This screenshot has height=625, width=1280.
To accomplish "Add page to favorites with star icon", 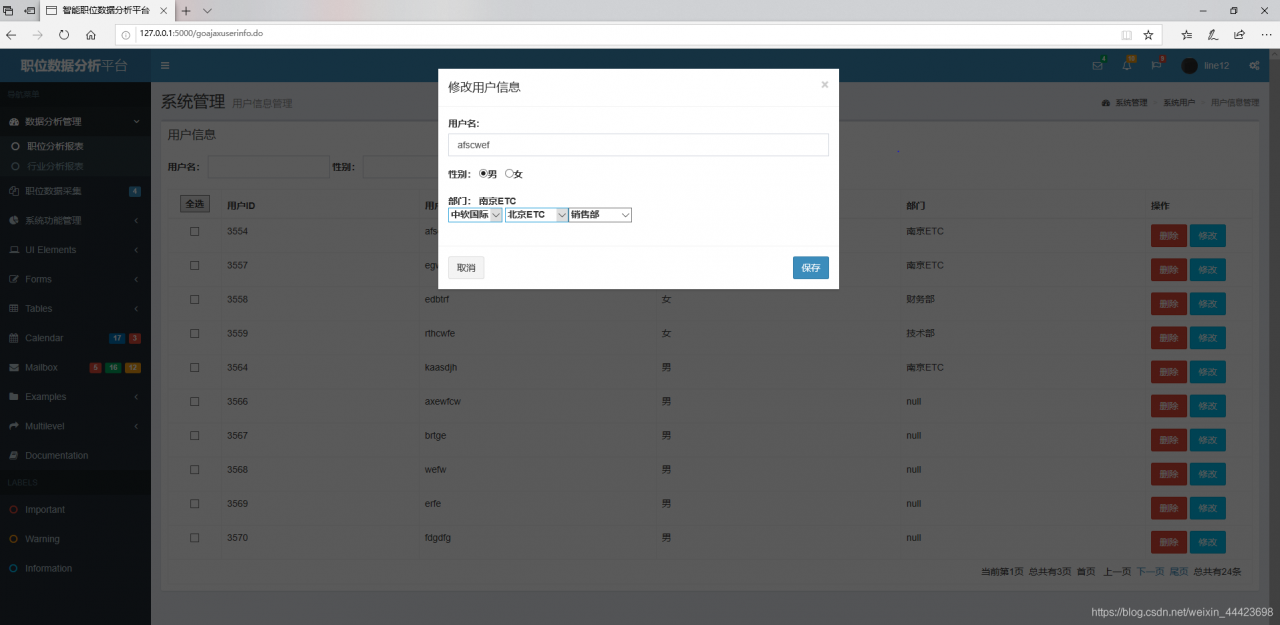I will (x=1148, y=34).
